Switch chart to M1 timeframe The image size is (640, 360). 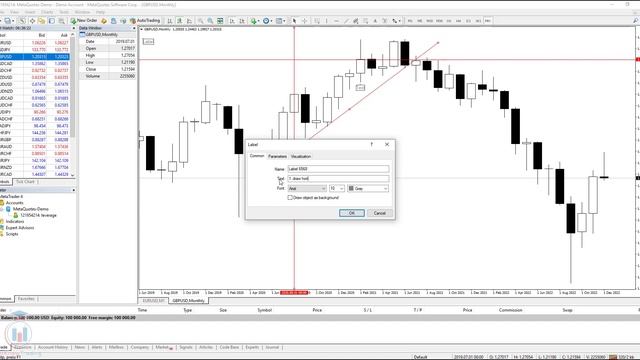click(x=410, y=20)
